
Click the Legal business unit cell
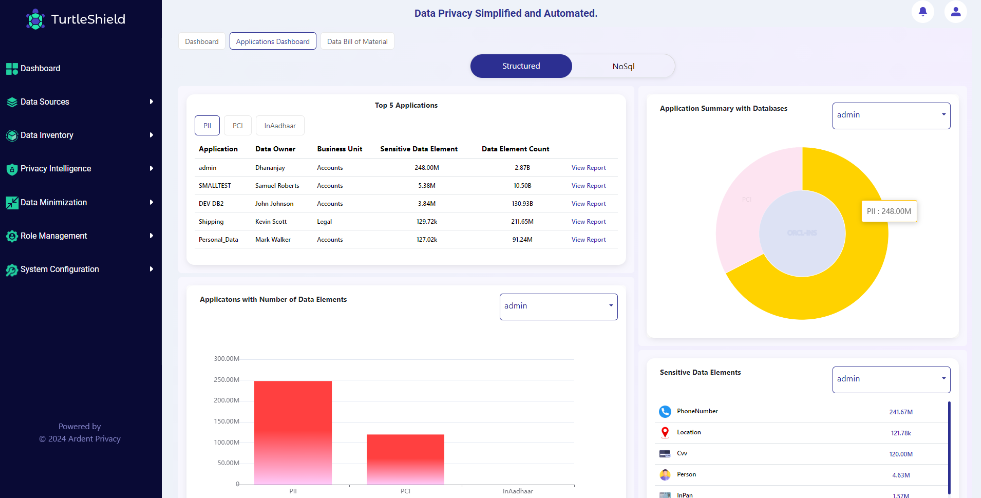click(325, 221)
